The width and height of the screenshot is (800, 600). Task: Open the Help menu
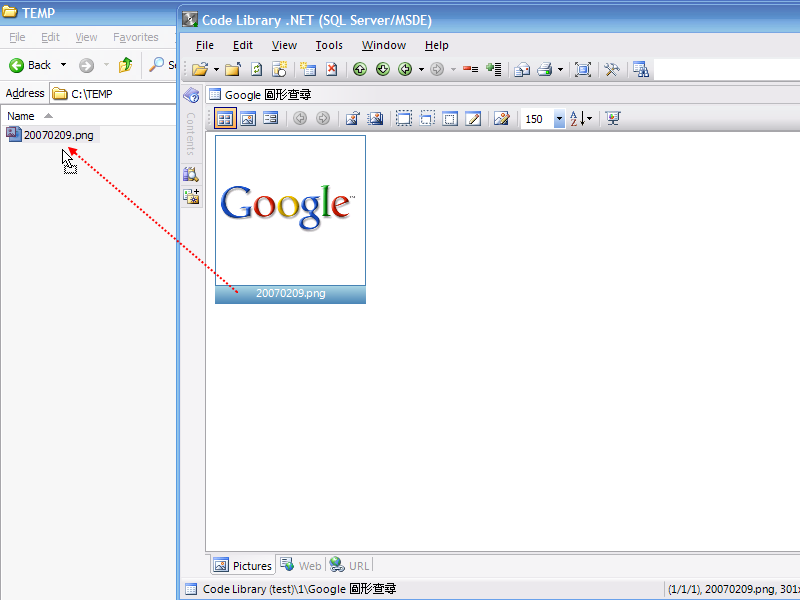click(437, 45)
